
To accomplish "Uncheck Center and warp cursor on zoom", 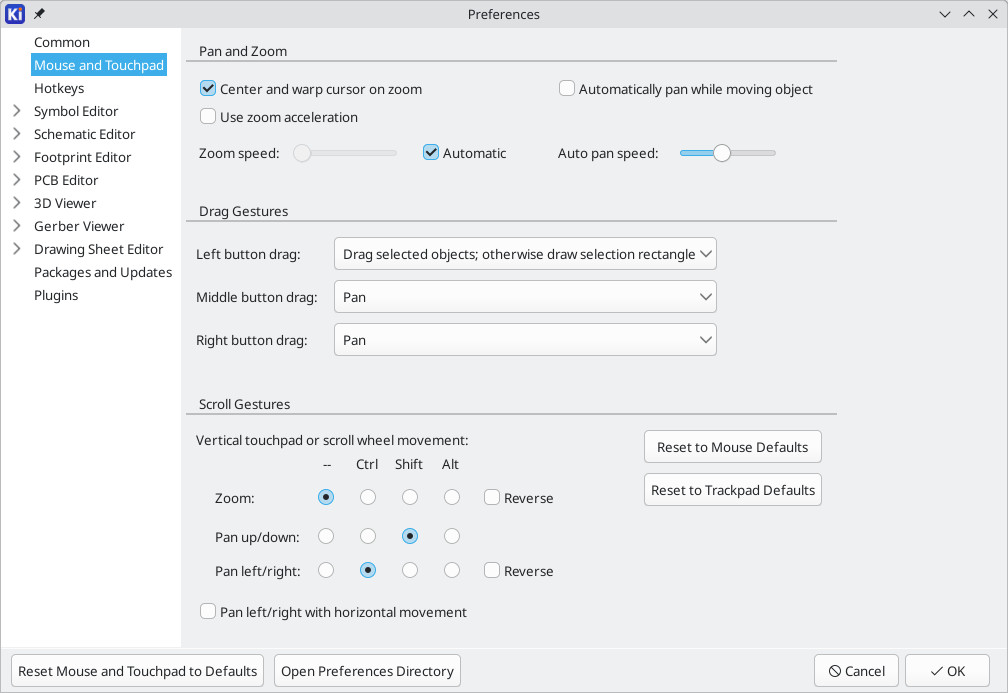I will 208,89.
